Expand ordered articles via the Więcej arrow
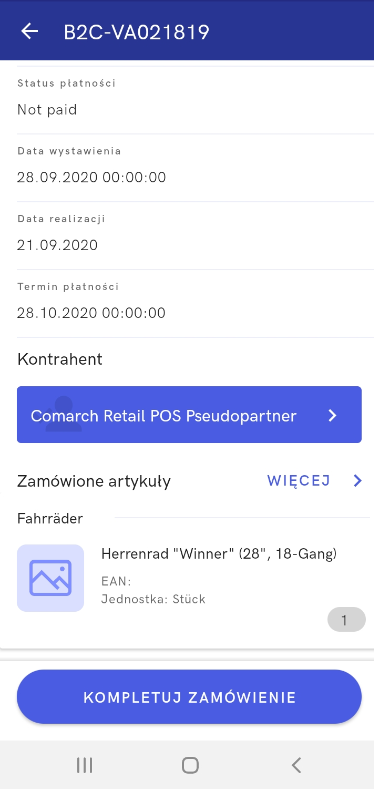374x789 pixels. pos(357,481)
